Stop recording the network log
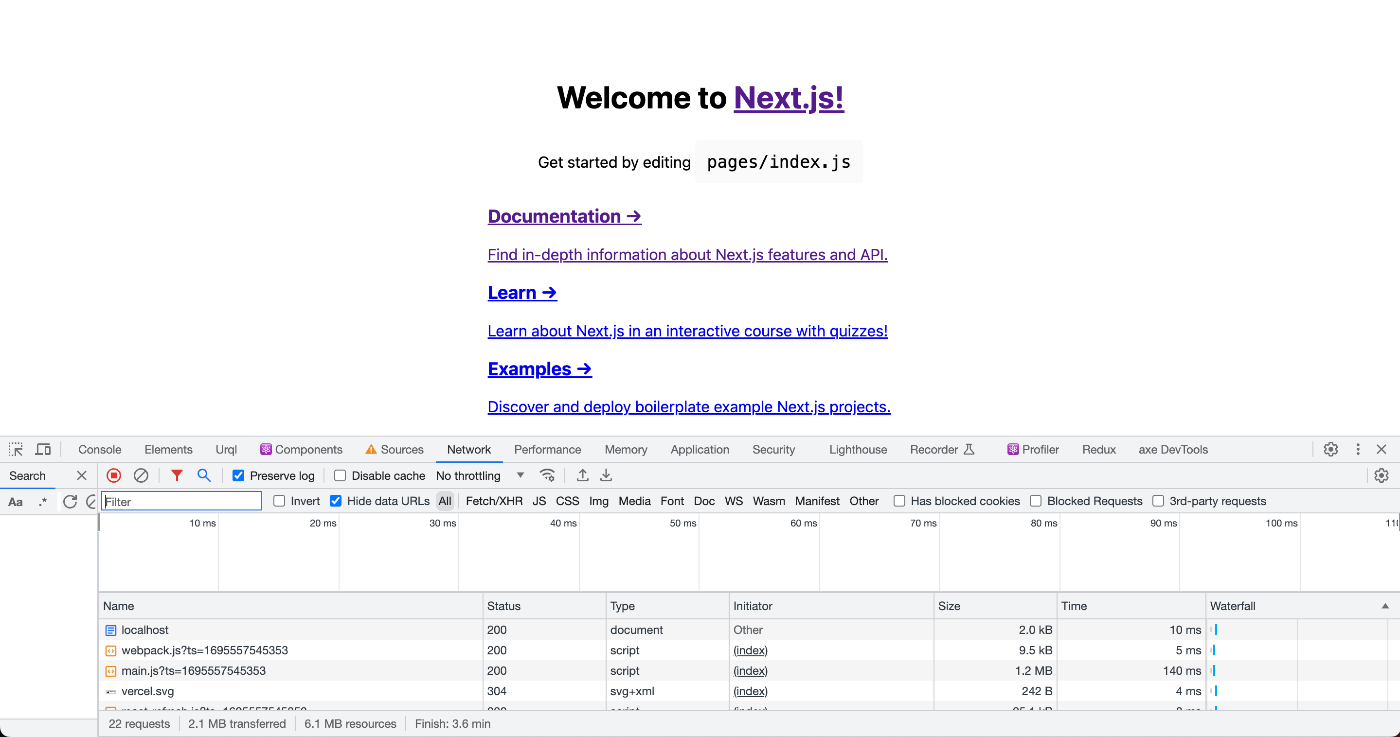Screen dimensions: 1400x737 (114, 475)
